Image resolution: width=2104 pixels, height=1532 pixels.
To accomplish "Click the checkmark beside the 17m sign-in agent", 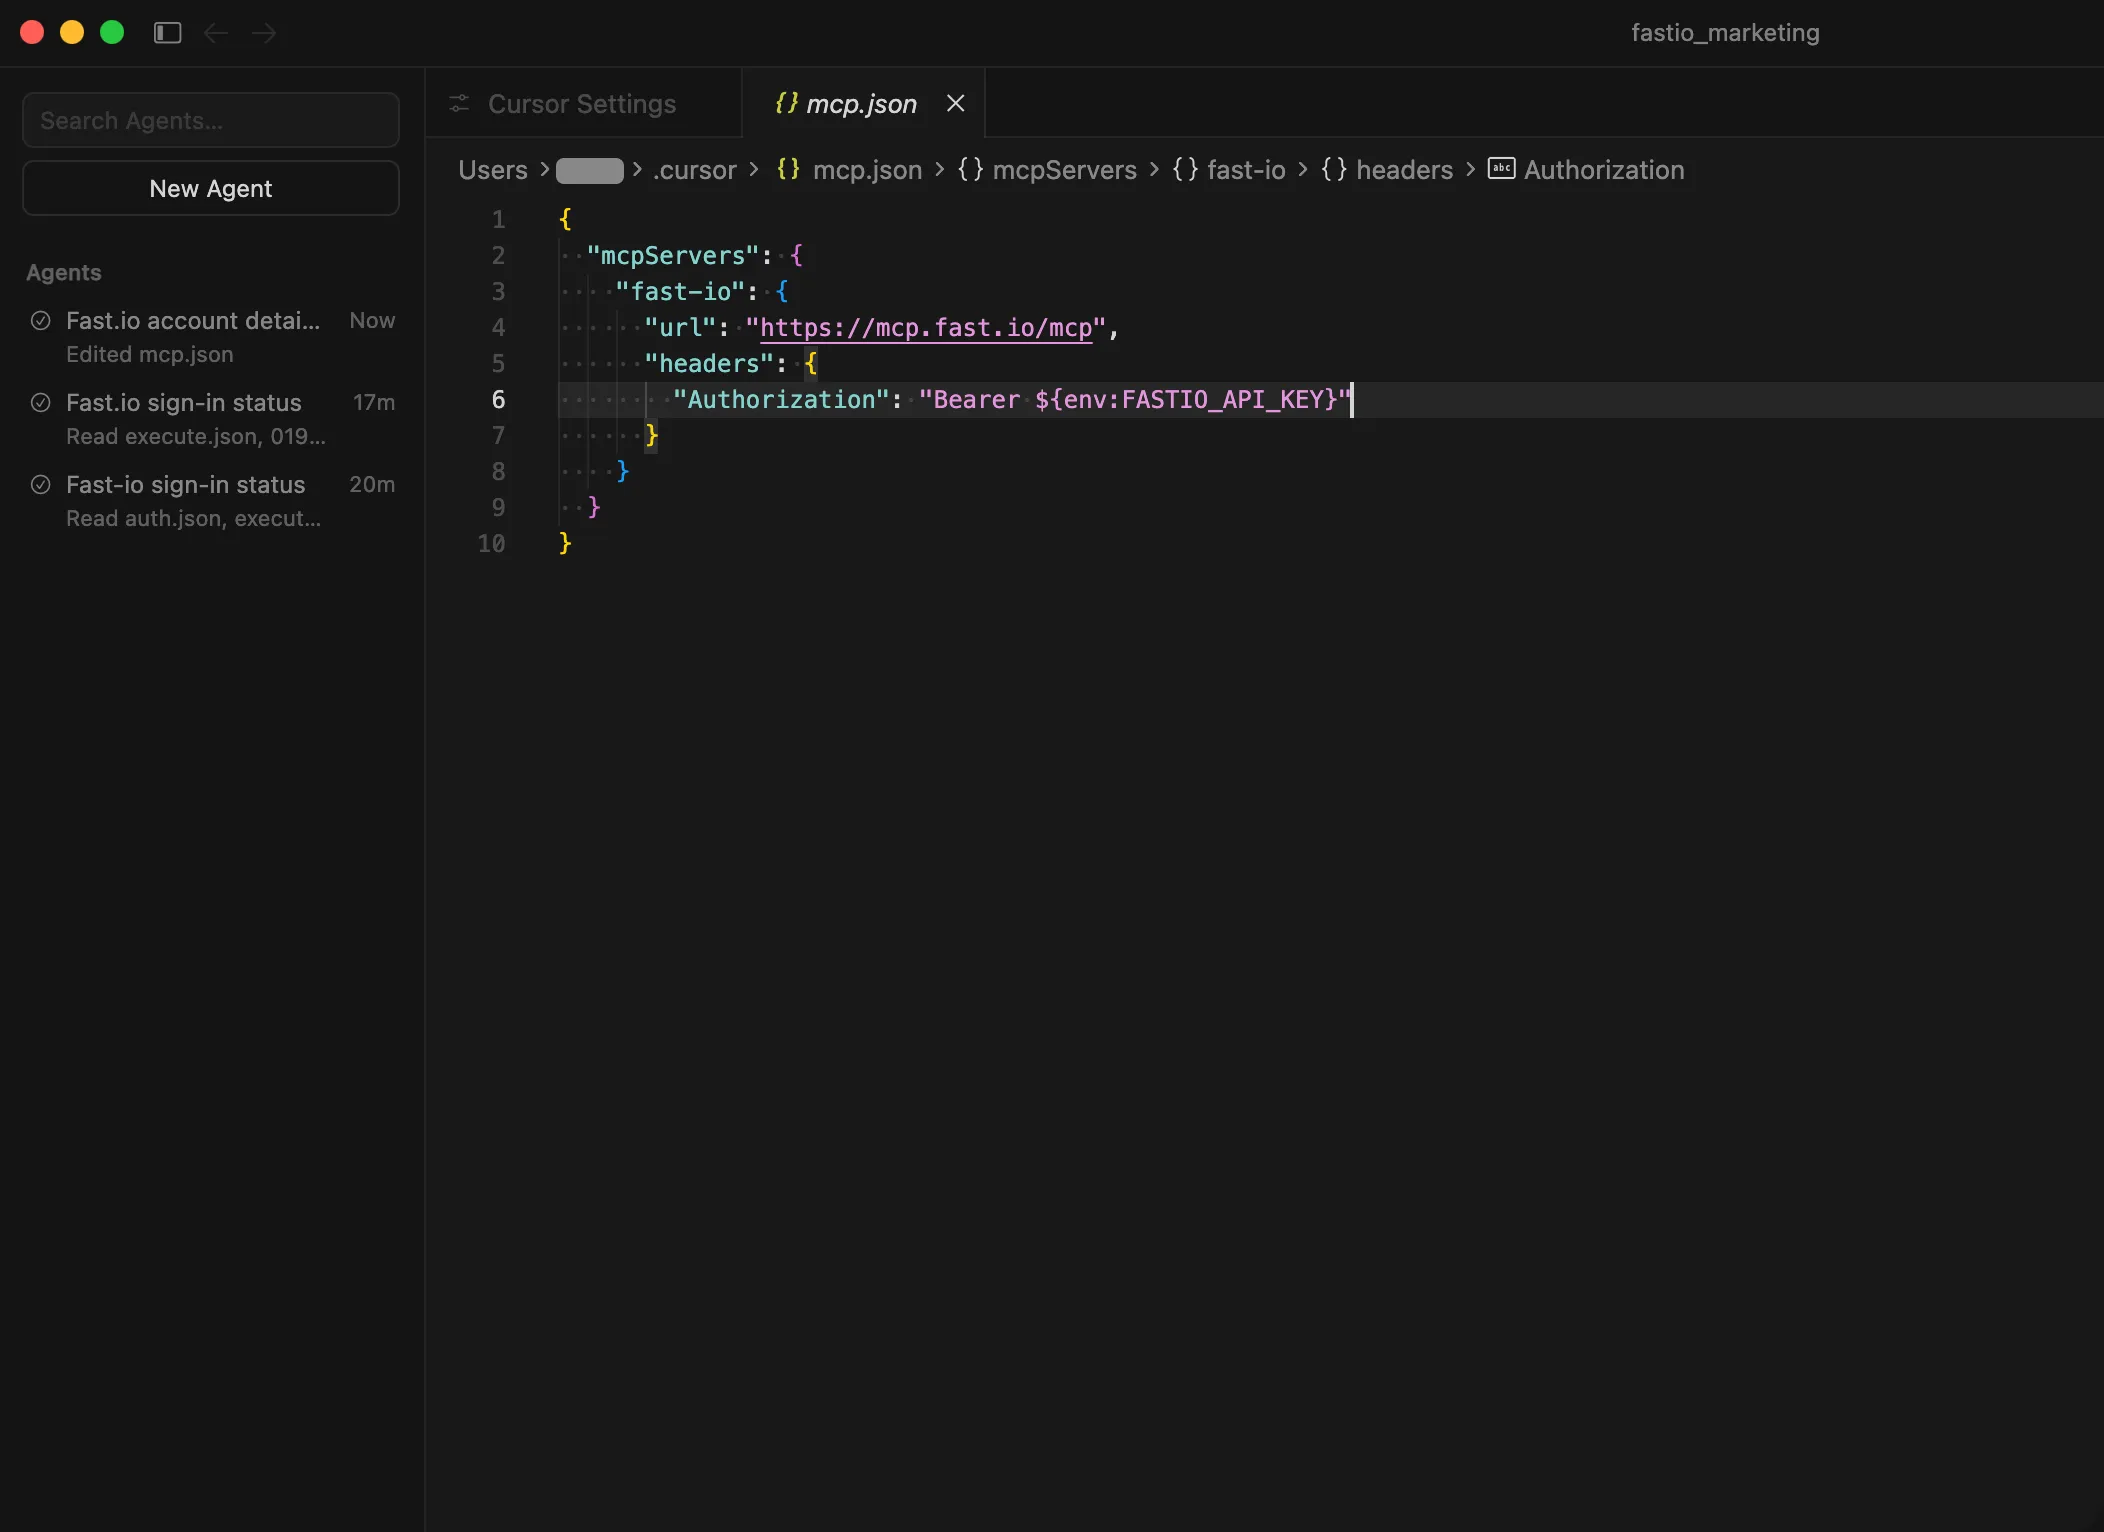I will 41,402.
